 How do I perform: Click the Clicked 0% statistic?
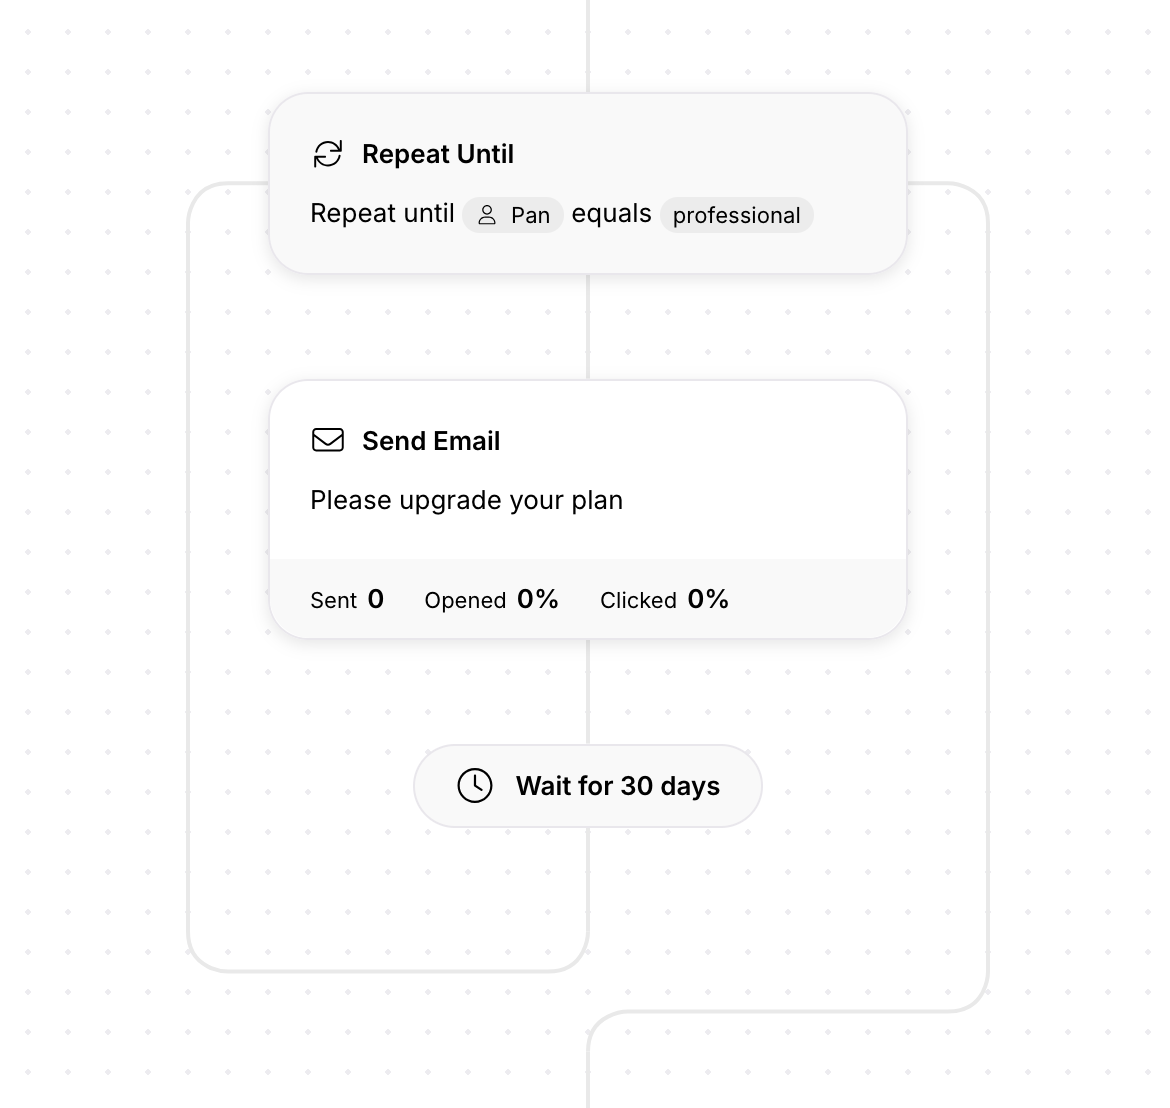(664, 600)
